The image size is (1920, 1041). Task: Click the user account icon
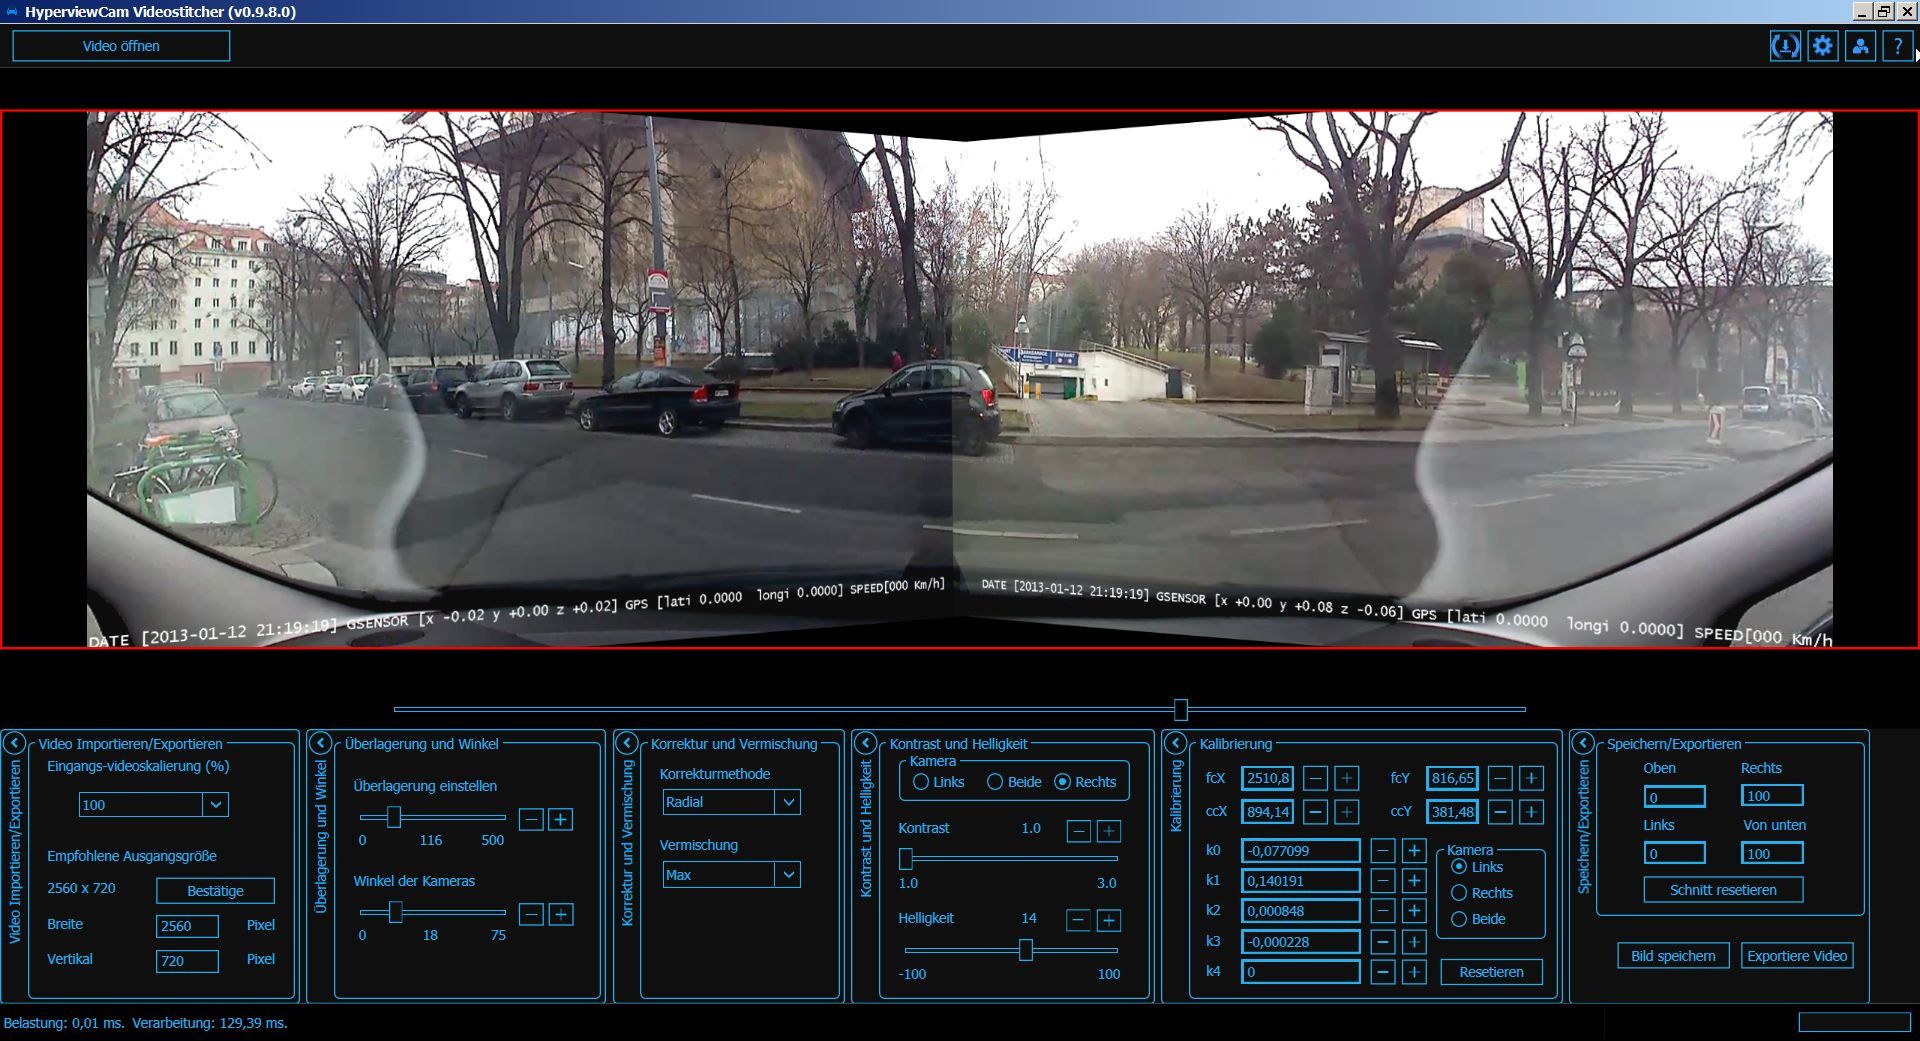click(x=1860, y=46)
